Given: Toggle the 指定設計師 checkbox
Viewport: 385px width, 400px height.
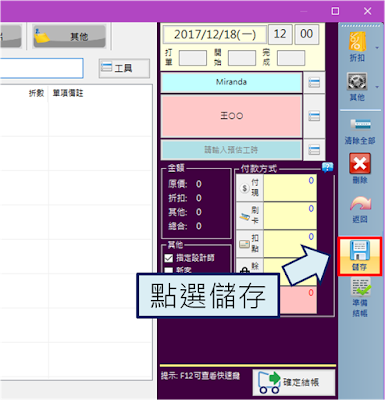Looking at the screenshot, I should [x=169, y=258].
